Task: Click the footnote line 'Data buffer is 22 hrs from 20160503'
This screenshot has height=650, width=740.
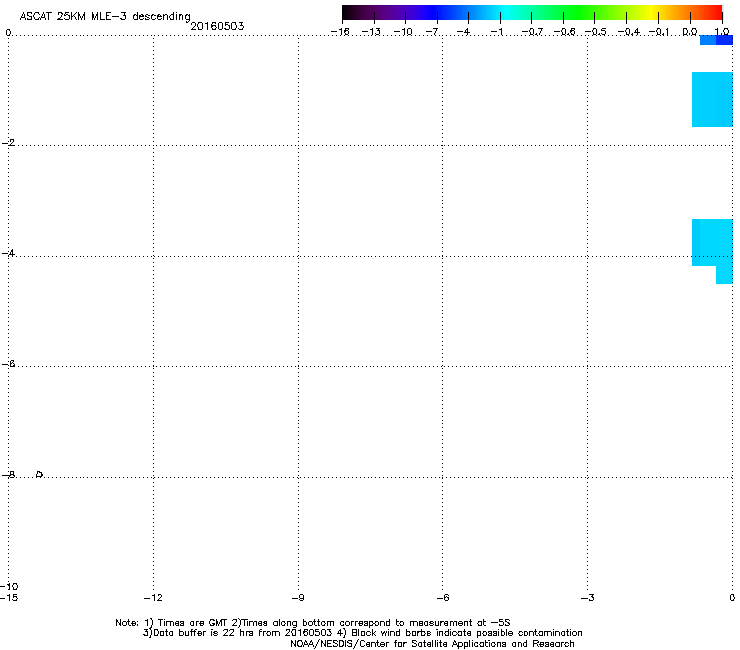Action: 238,633
